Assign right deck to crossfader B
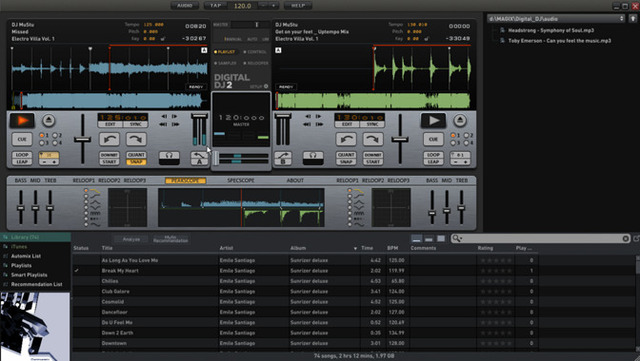 (x=283, y=158)
